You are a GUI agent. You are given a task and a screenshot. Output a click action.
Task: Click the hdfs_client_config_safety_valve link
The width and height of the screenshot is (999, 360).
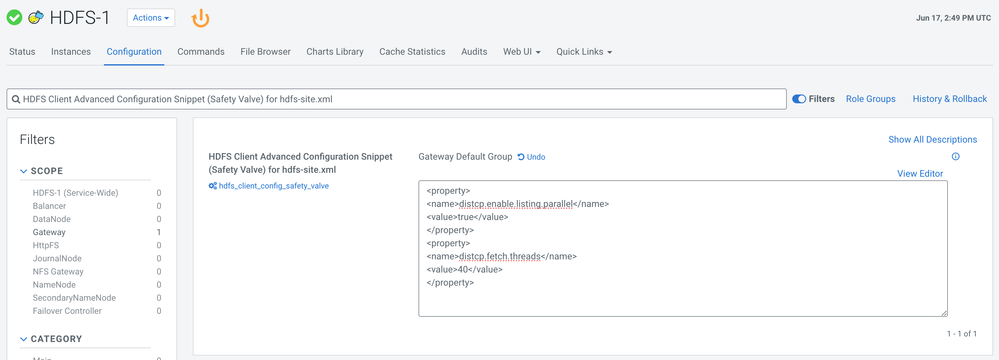pyautogui.click(x=273, y=186)
